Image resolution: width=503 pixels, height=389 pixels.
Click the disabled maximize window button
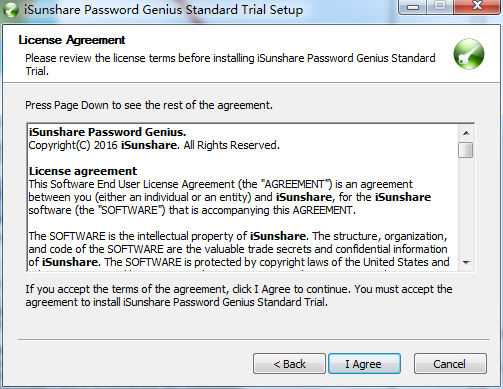[x=440, y=6]
